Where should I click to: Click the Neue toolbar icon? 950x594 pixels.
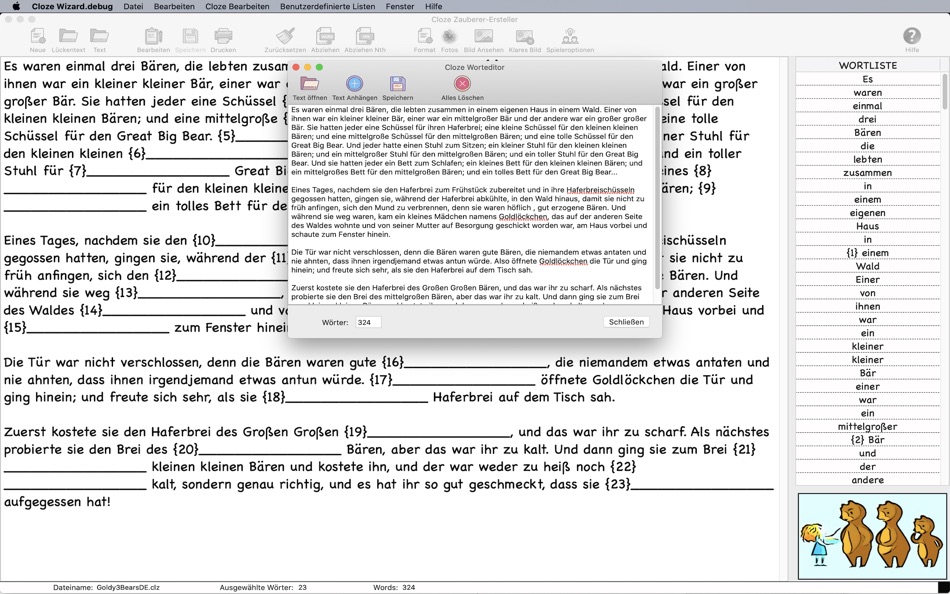[x=38, y=36]
